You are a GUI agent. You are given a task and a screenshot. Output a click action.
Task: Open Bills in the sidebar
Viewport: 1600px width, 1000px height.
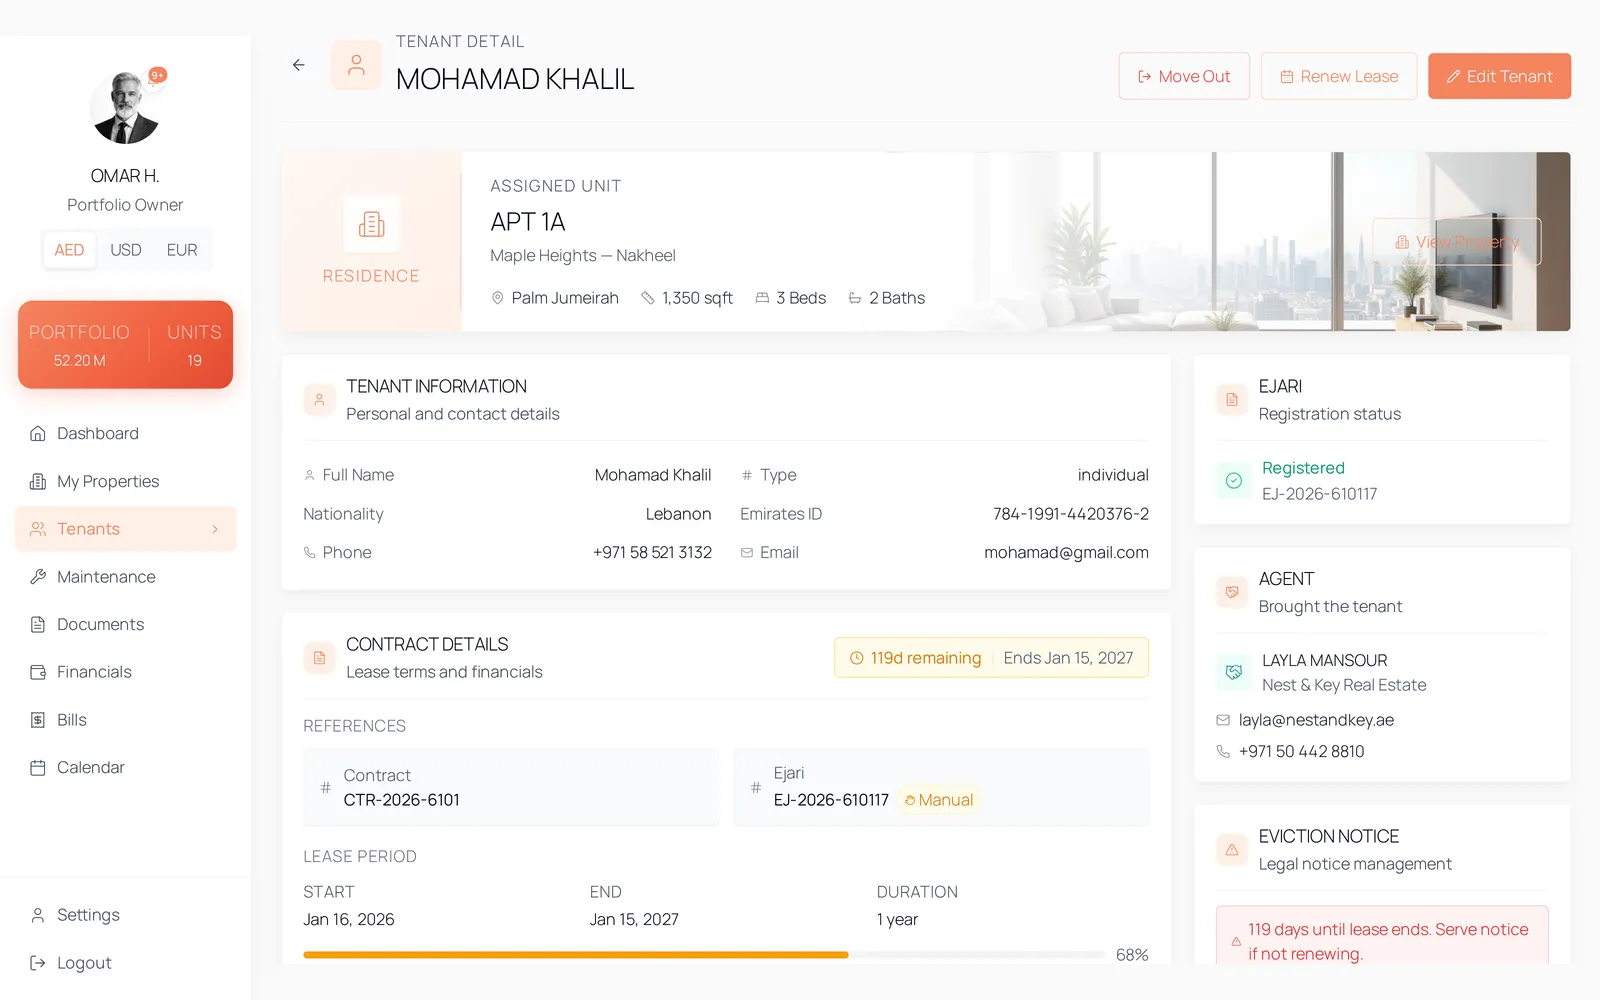(126, 720)
